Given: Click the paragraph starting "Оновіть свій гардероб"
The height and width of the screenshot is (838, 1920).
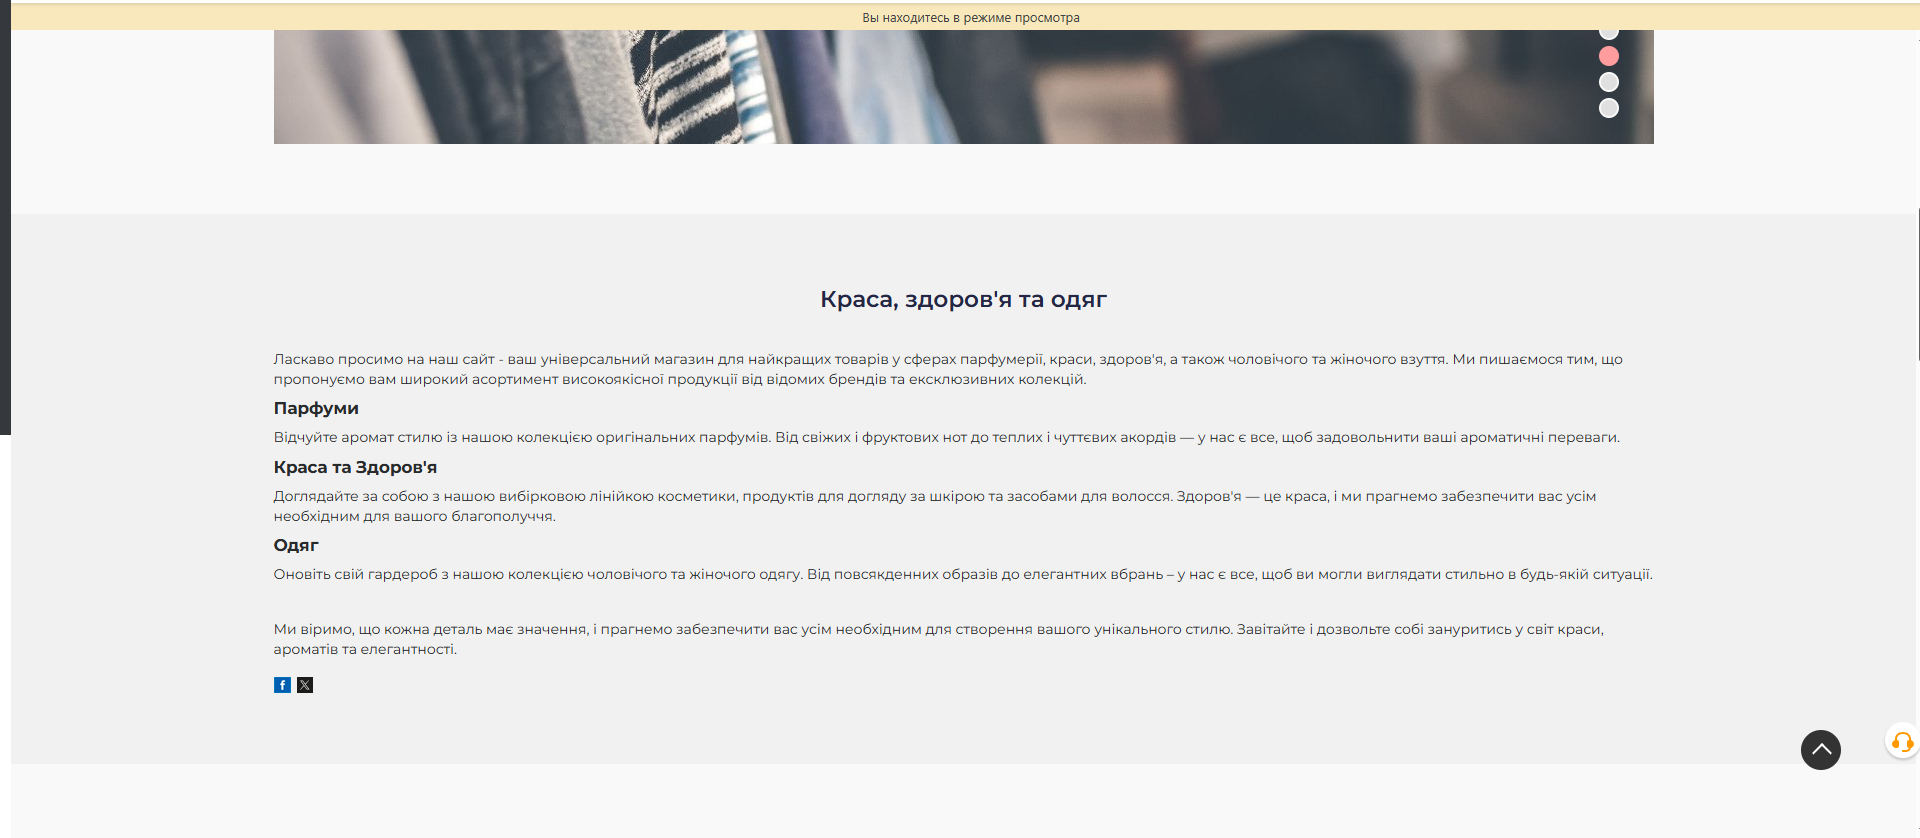Looking at the screenshot, I should 962,574.
